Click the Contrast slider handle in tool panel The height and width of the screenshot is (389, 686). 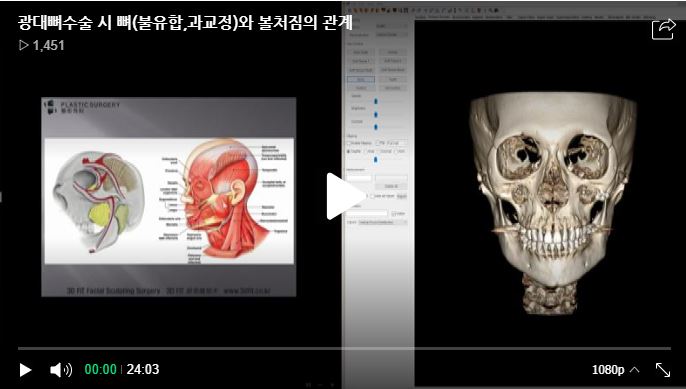tap(376, 127)
